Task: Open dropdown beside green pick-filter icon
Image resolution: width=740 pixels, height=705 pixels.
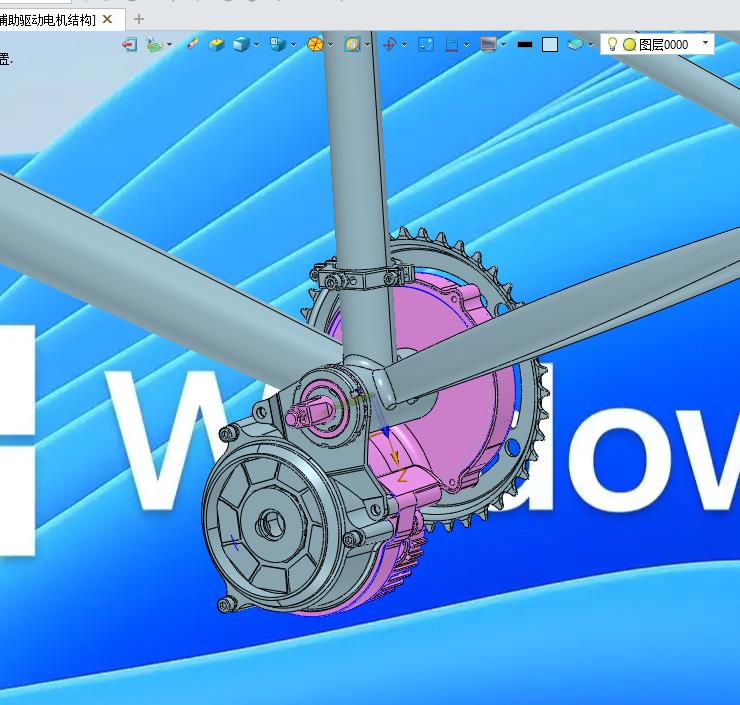Action: [170, 45]
